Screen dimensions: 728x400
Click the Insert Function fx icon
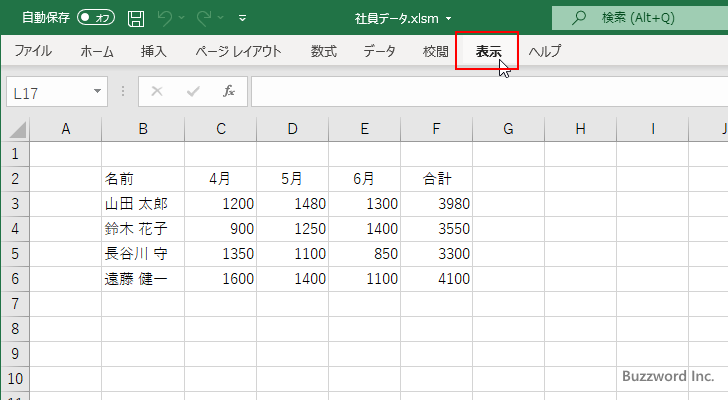229,91
